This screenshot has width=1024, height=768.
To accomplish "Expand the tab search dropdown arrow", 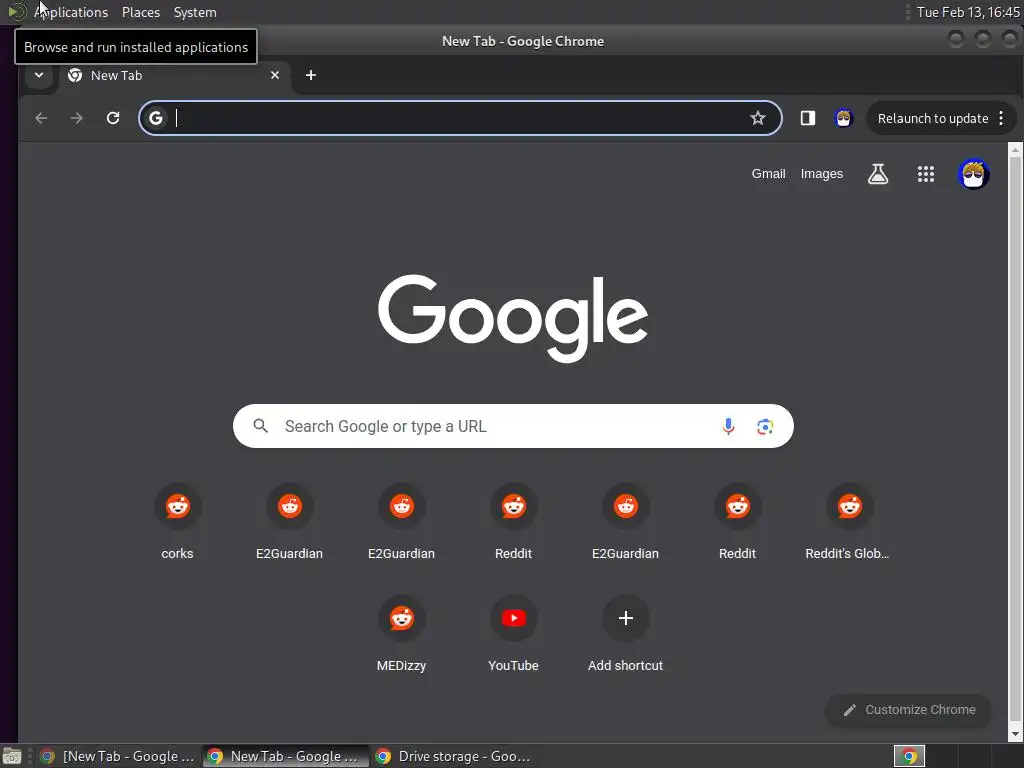I will pos(39,75).
